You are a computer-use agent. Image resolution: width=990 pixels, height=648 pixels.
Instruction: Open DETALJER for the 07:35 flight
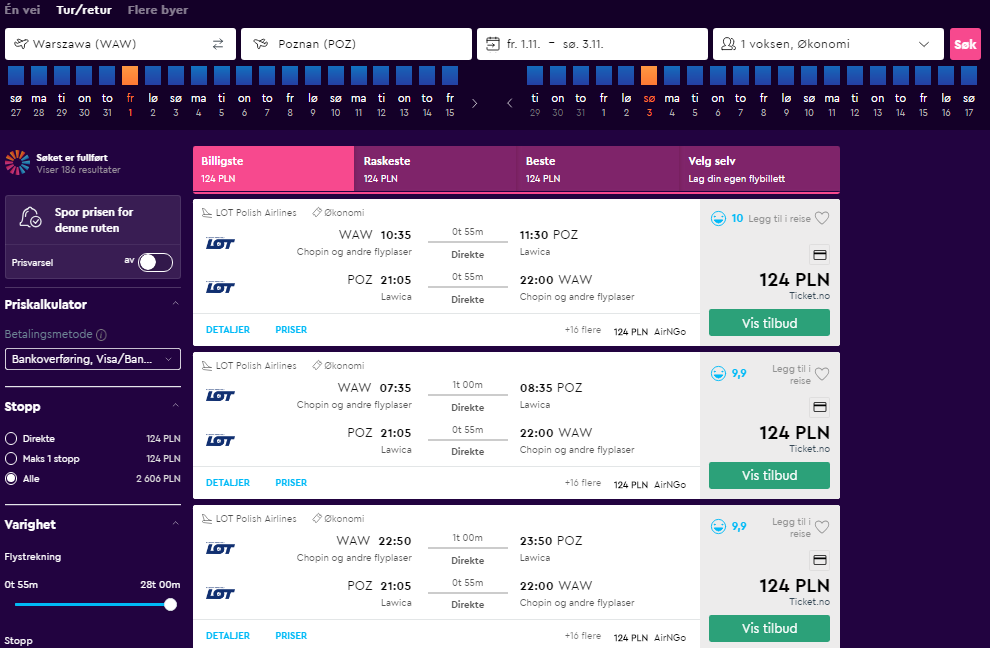pyautogui.click(x=228, y=483)
